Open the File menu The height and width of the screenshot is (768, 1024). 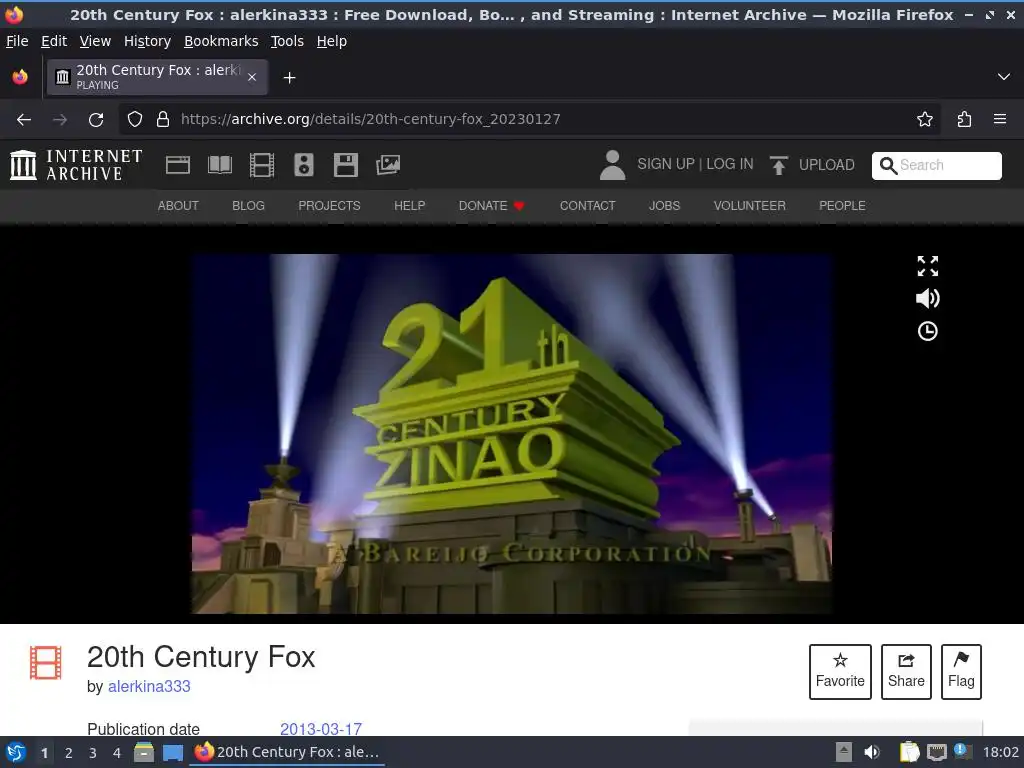[17, 41]
